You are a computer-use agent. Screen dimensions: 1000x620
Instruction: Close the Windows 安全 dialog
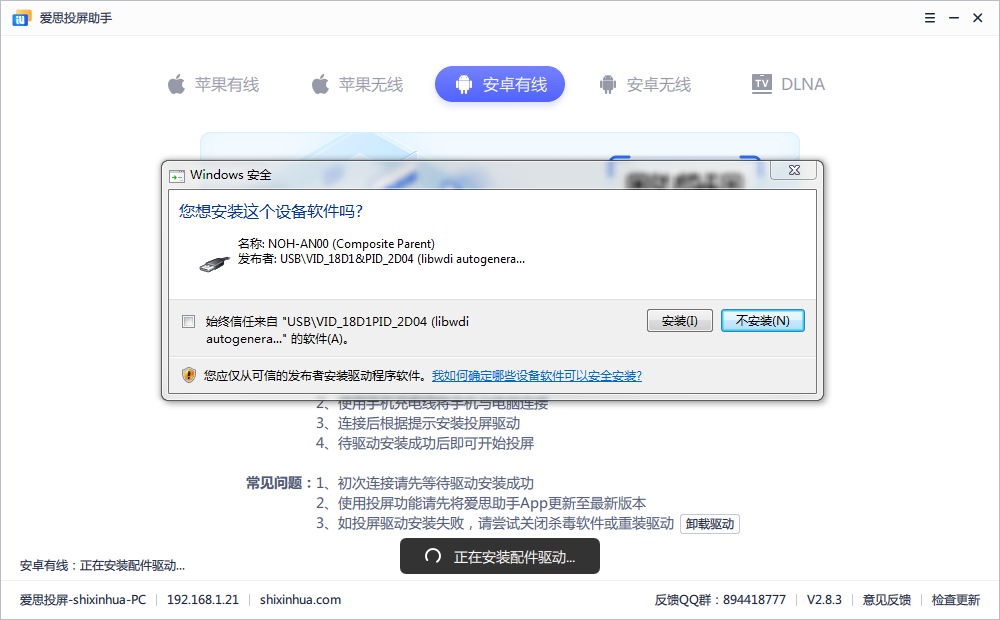click(794, 170)
